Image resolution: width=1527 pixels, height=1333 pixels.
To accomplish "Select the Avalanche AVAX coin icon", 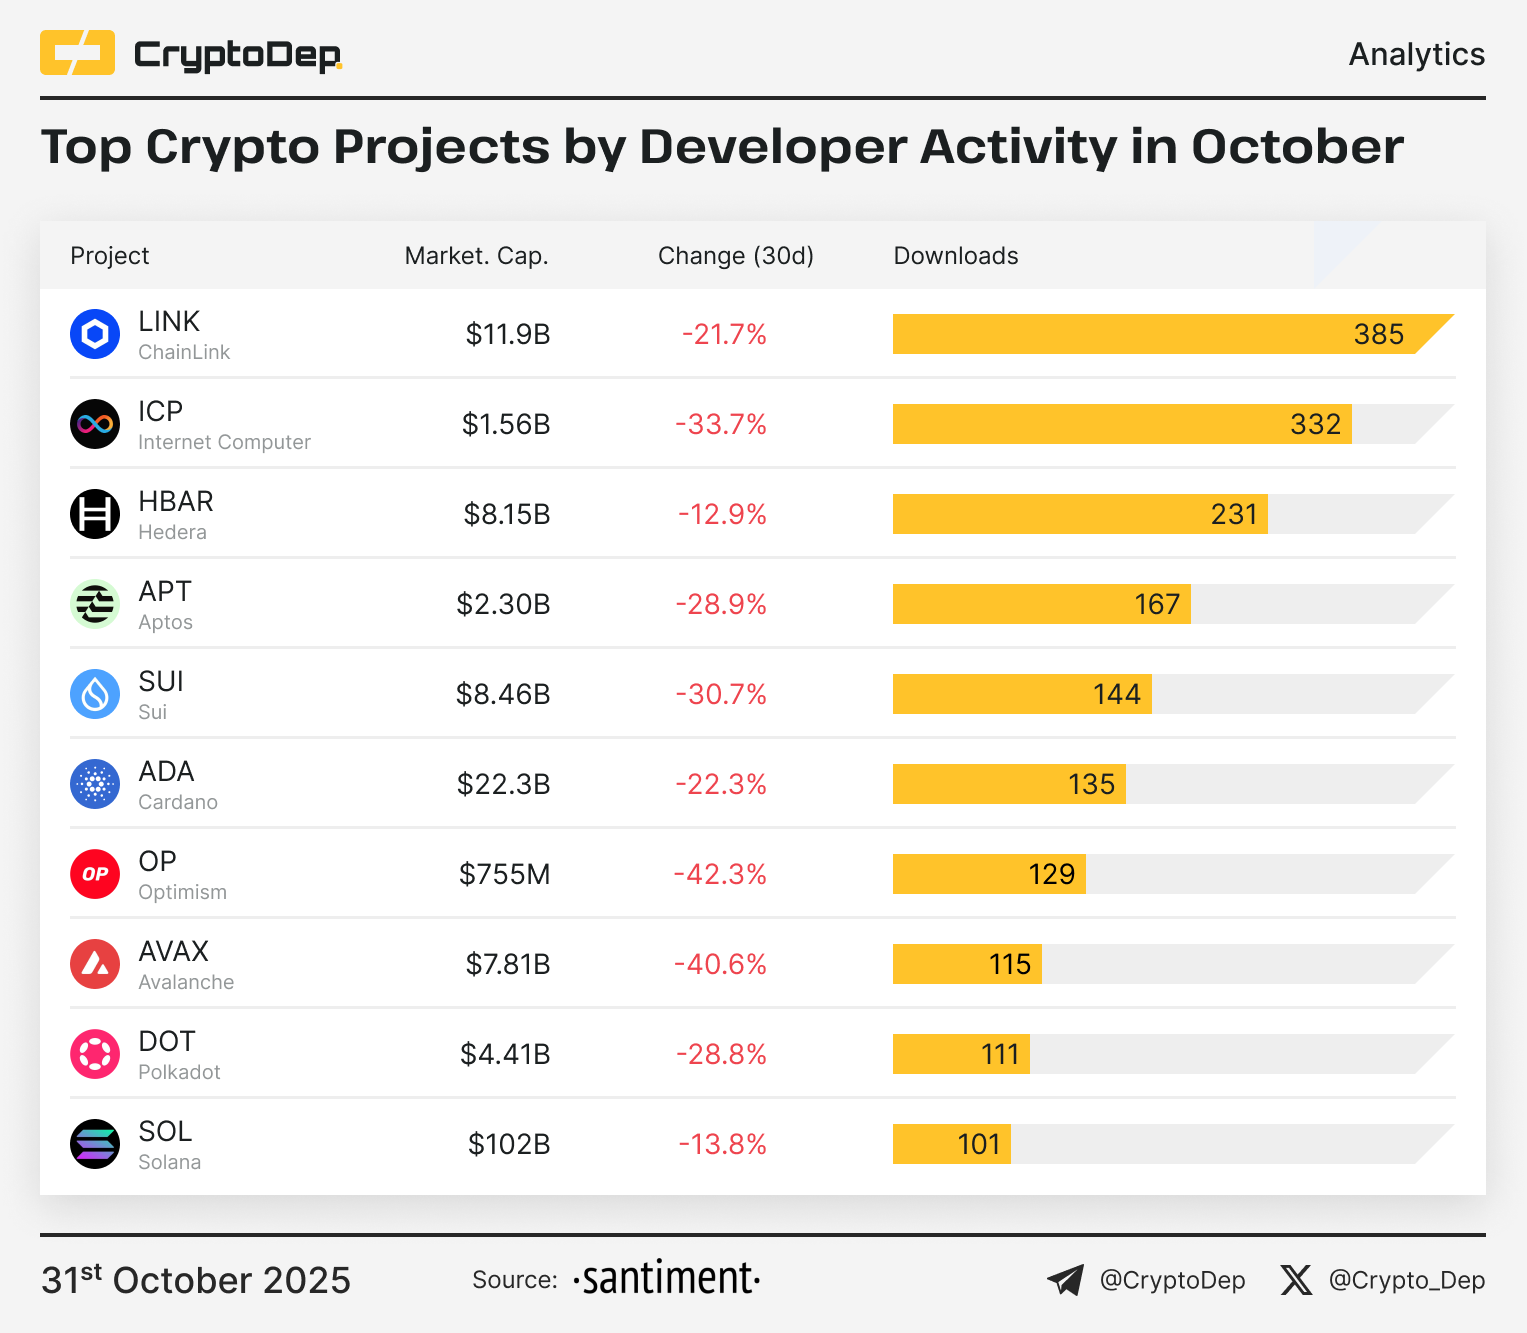I will 95,964.
